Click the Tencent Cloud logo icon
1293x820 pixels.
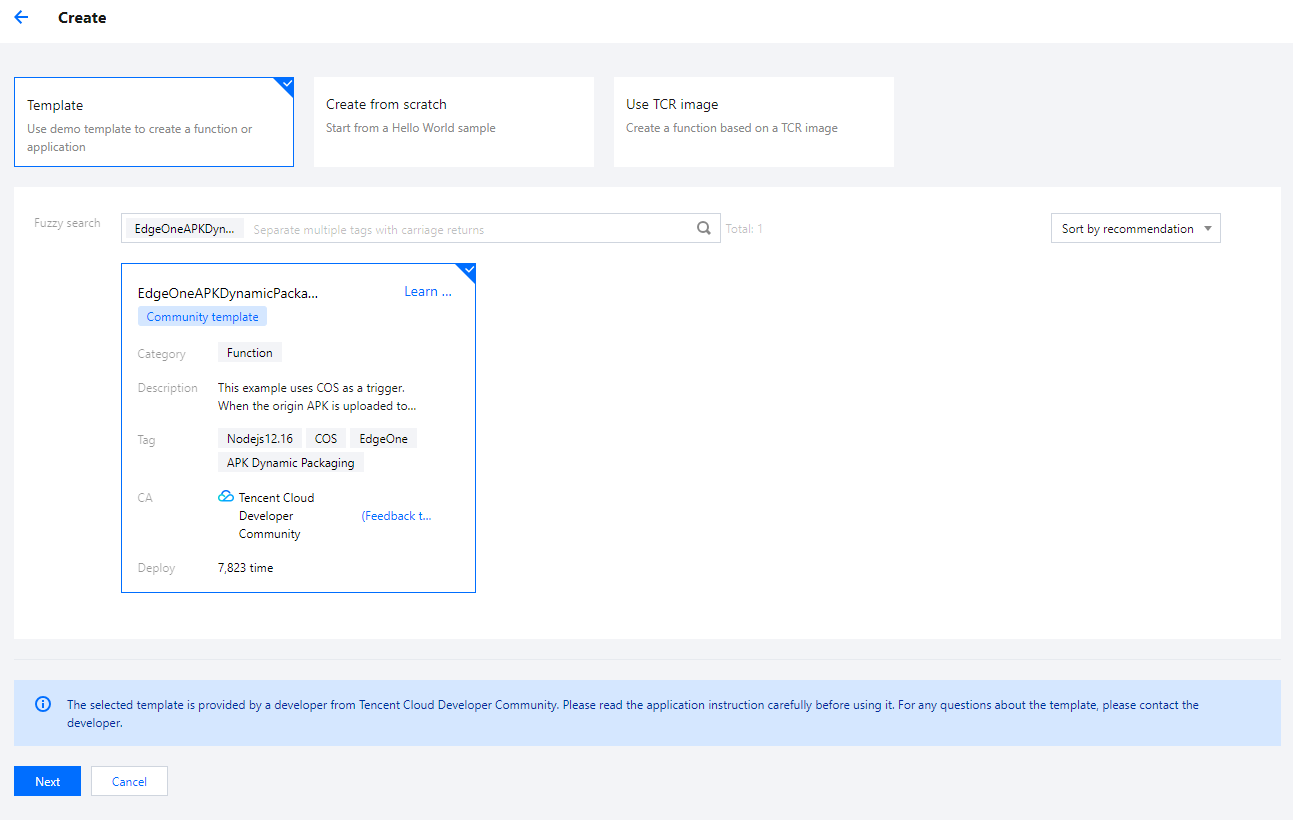(x=226, y=497)
